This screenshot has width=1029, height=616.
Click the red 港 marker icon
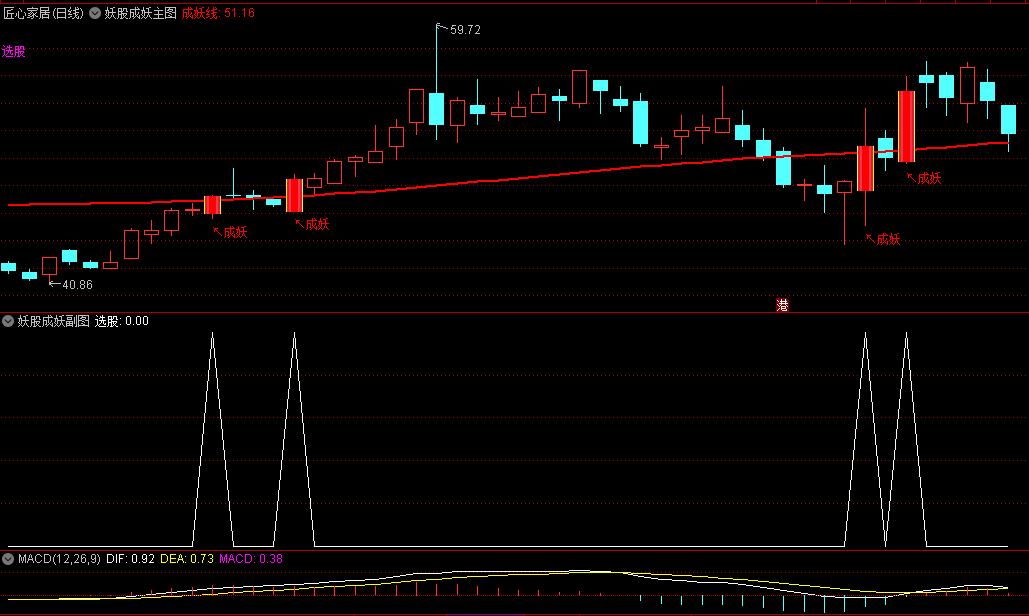782,305
